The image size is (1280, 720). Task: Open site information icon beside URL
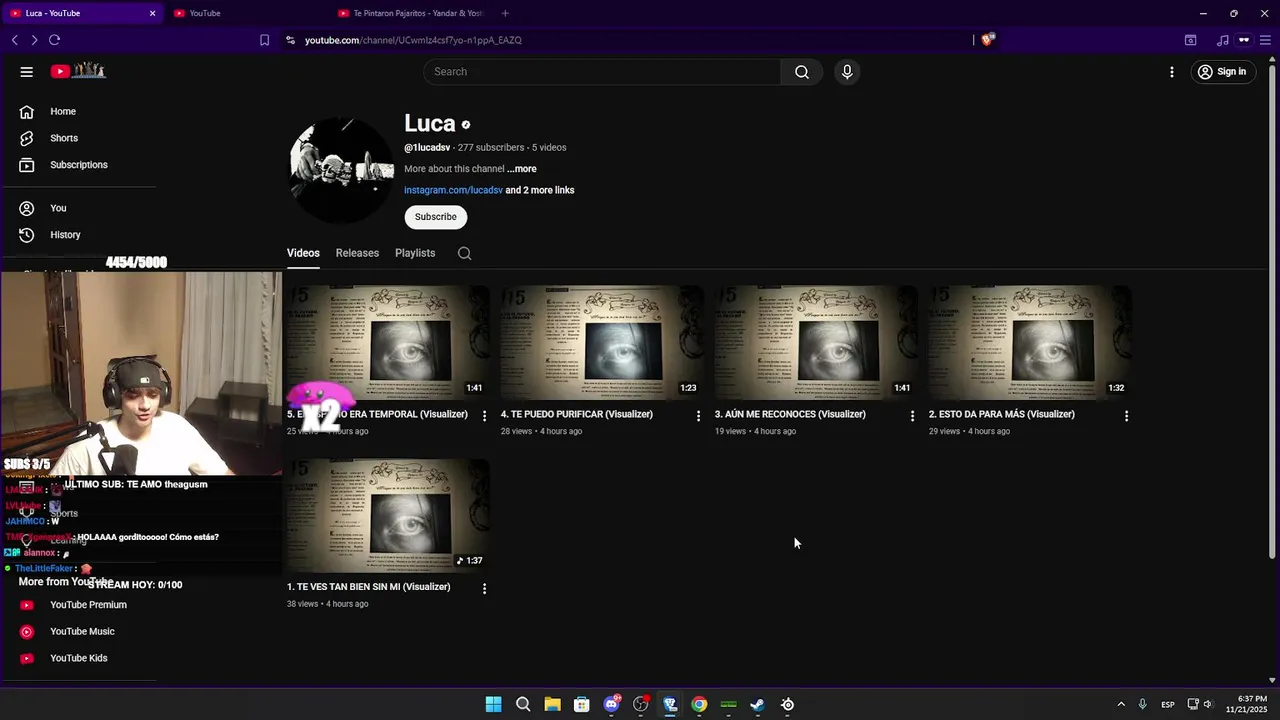click(290, 40)
